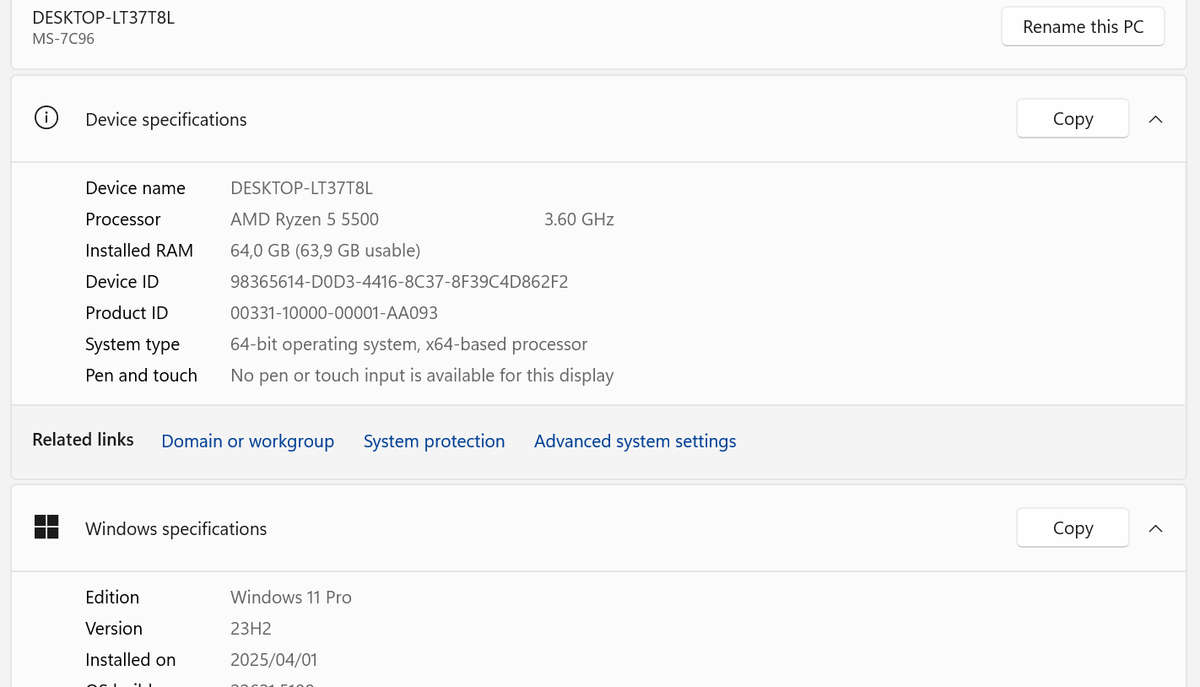Click the Installed RAM value
The width and height of the screenshot is (1200, 687).
[325, 250]
